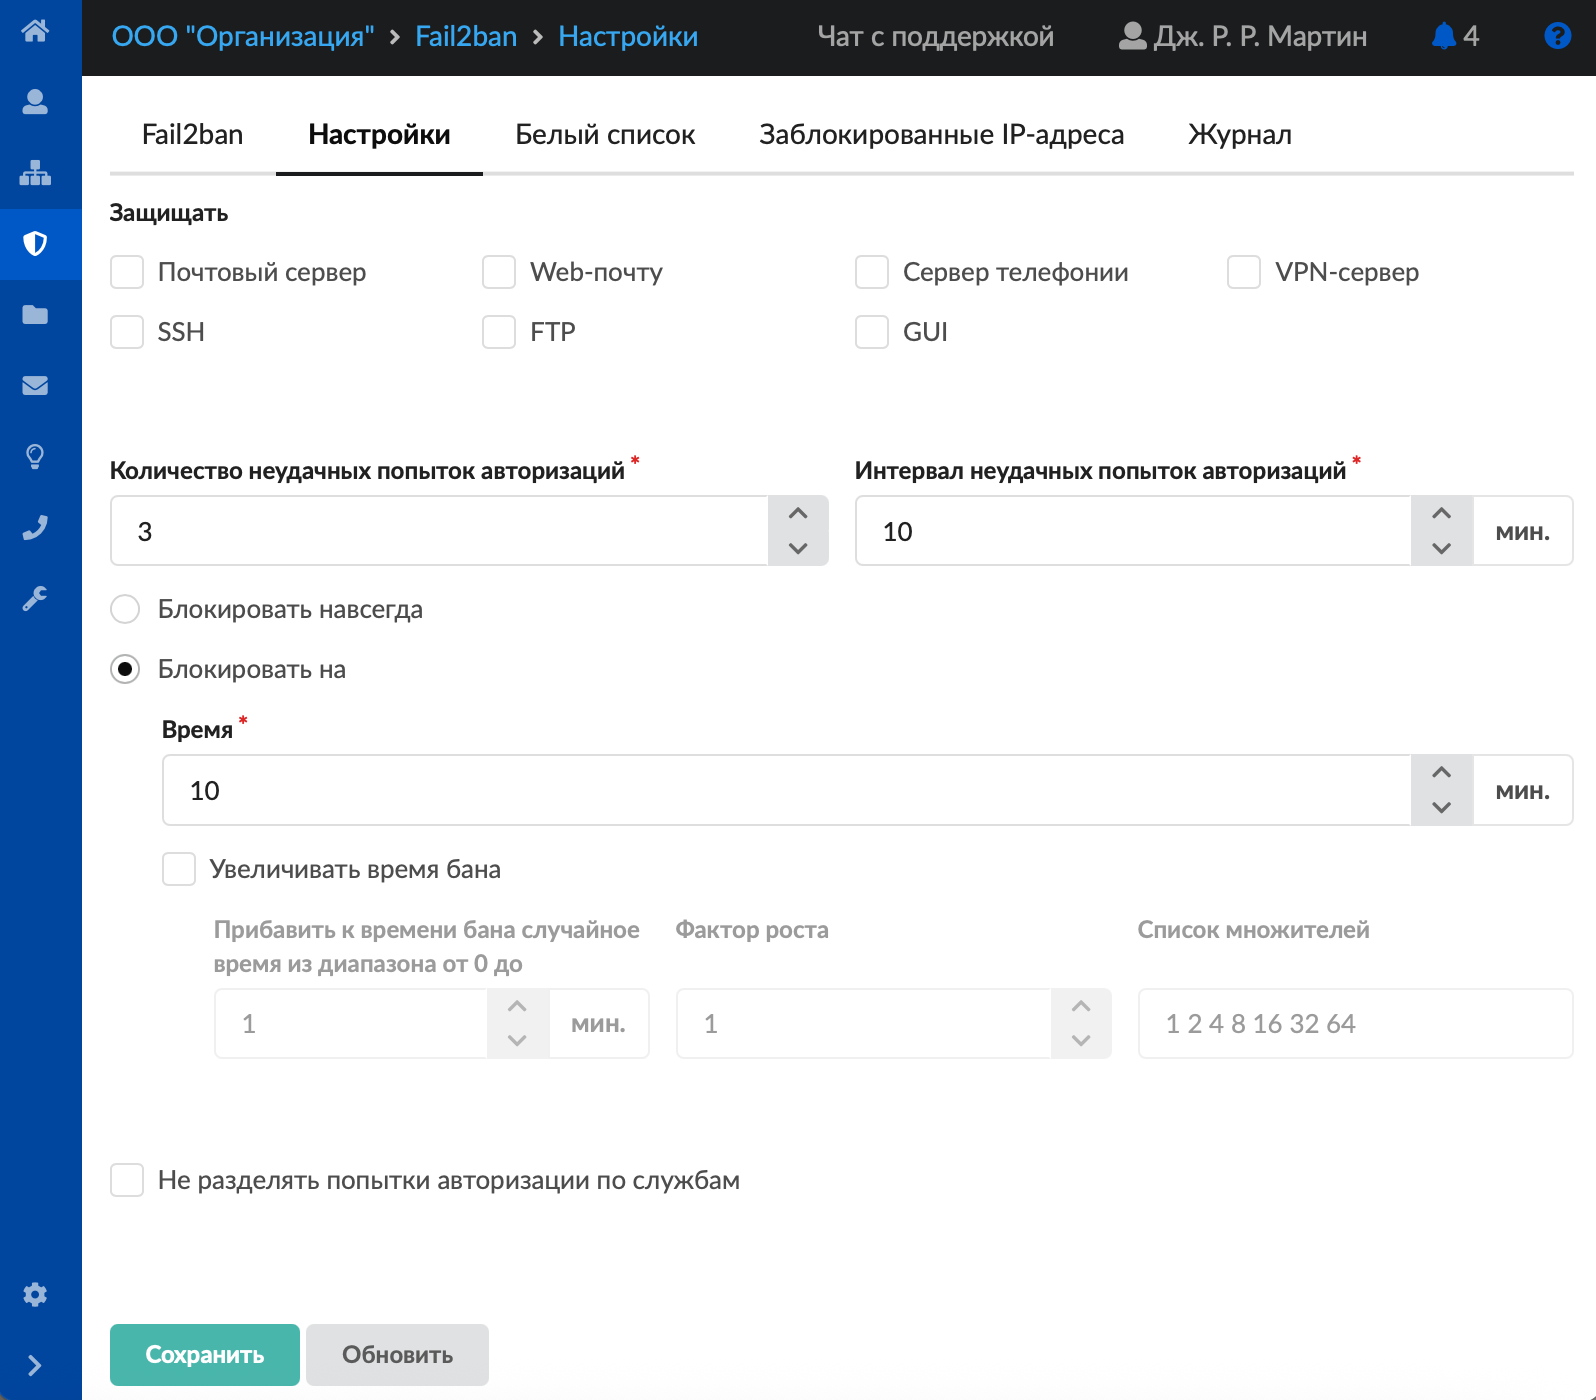Open the network topology icon in sidebar

click(35, 173)
